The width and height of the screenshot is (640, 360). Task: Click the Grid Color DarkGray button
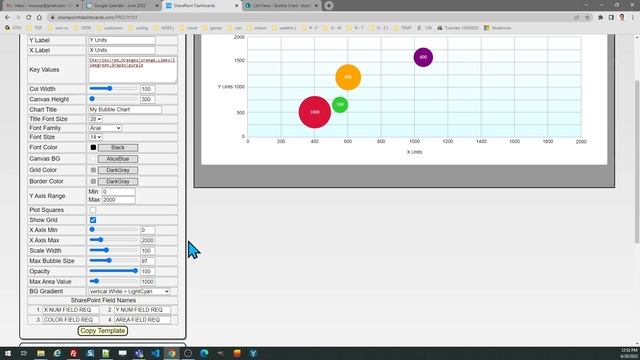click(118, 170)
